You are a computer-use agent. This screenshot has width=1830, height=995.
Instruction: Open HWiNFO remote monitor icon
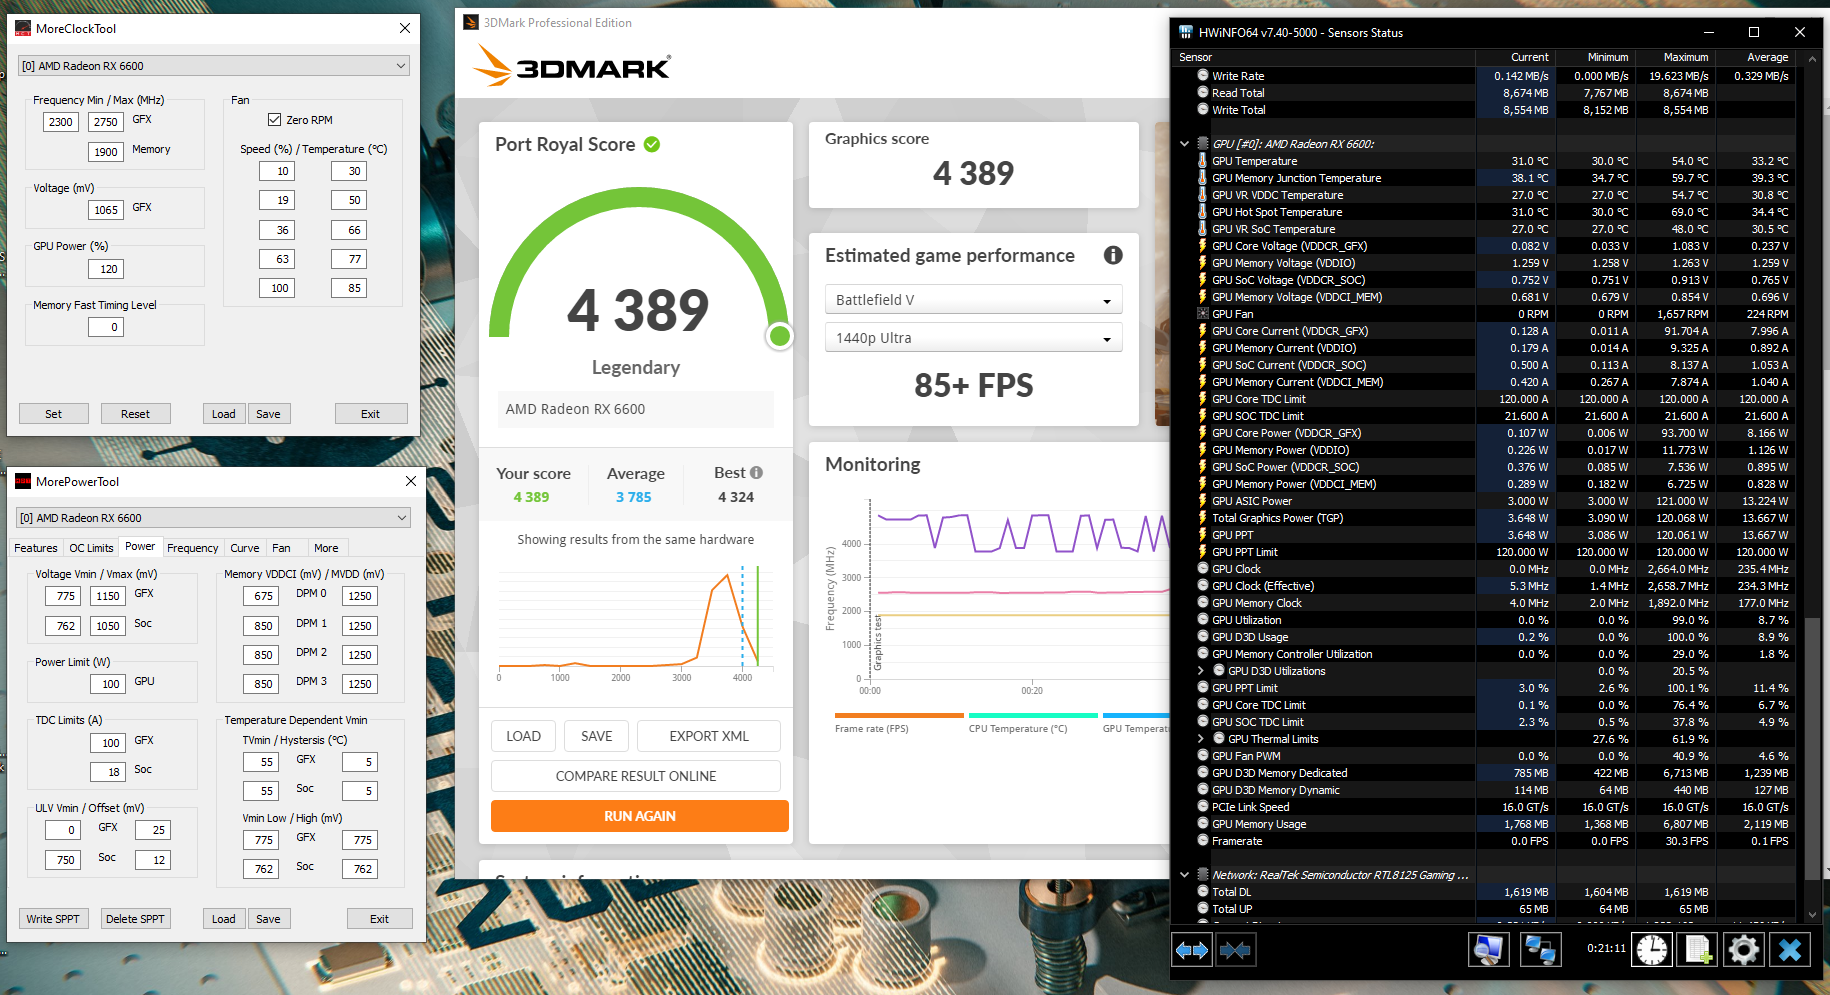point(1488,950)
